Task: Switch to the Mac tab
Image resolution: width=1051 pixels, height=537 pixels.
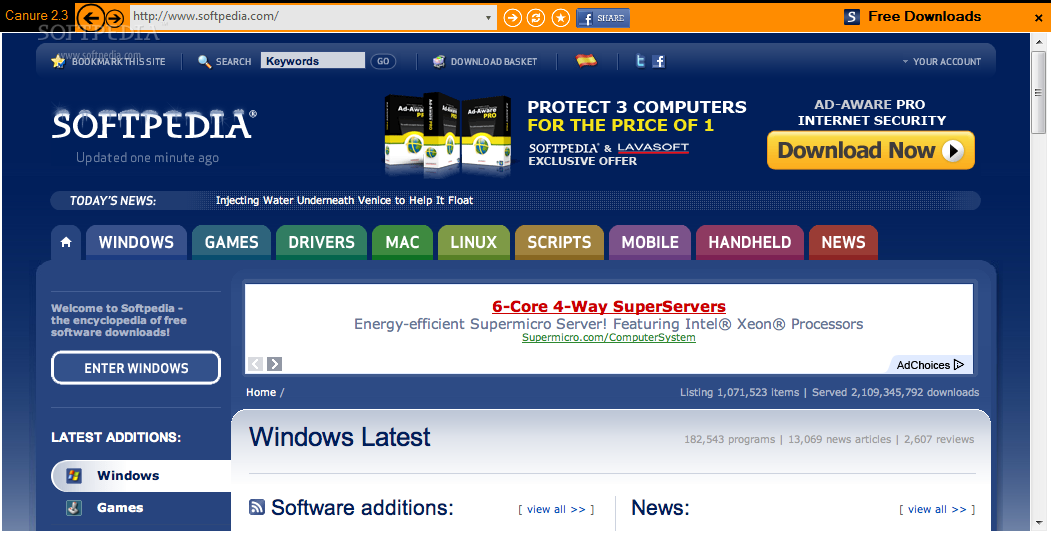Action: click(402, 242)
